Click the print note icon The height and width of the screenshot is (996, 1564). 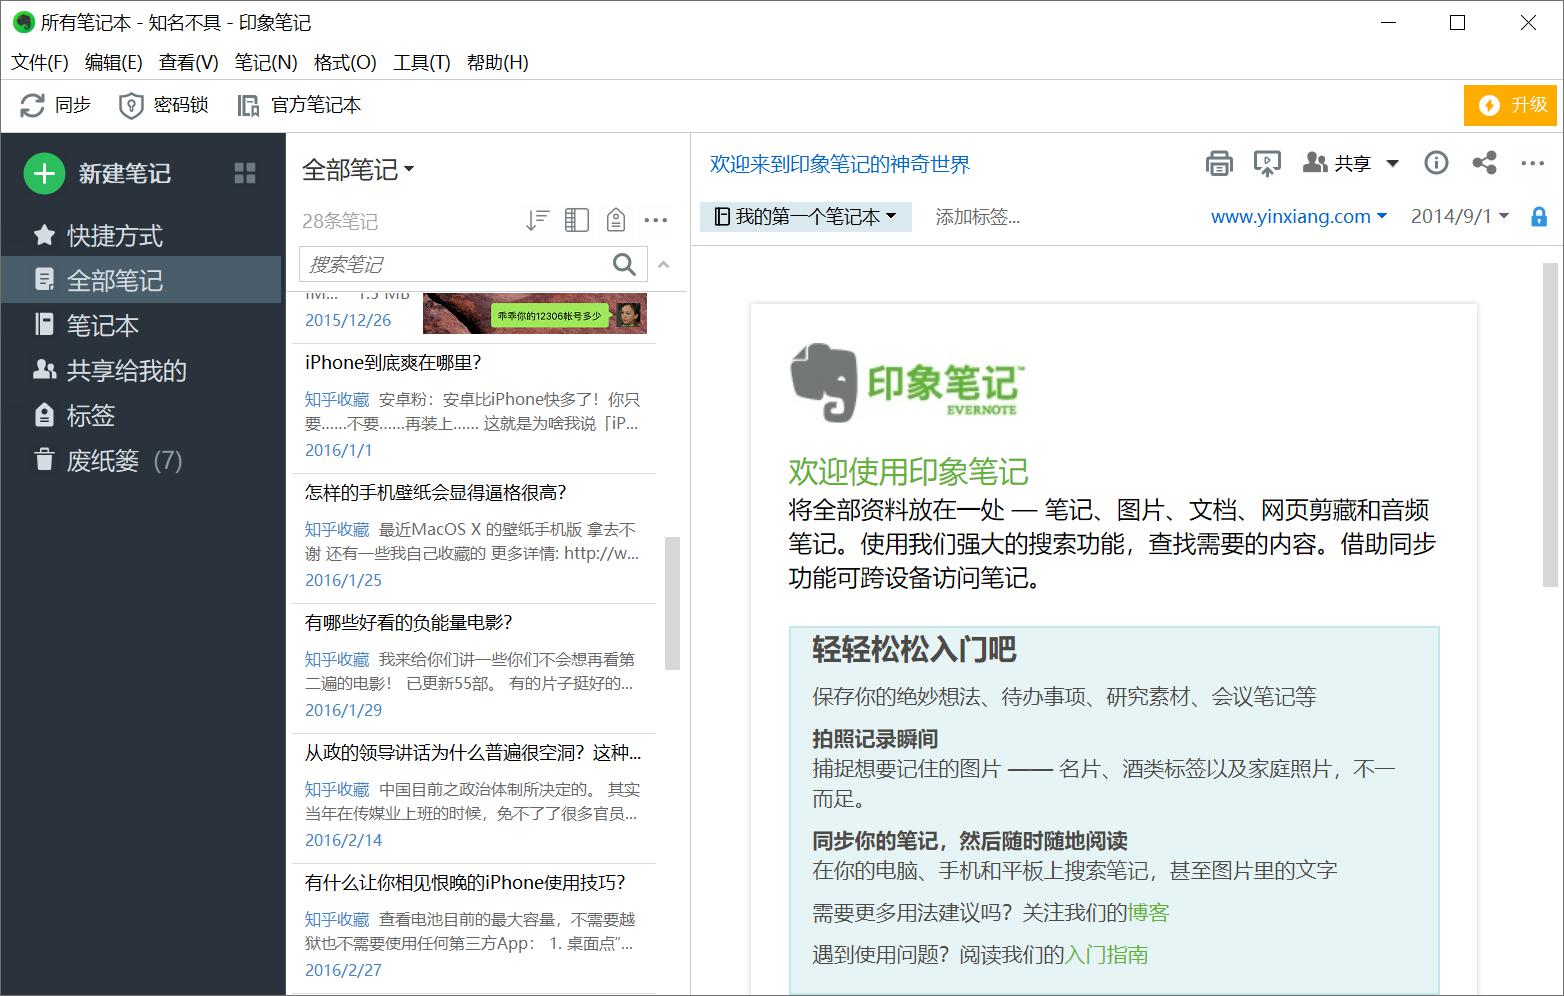point(1219,163)
